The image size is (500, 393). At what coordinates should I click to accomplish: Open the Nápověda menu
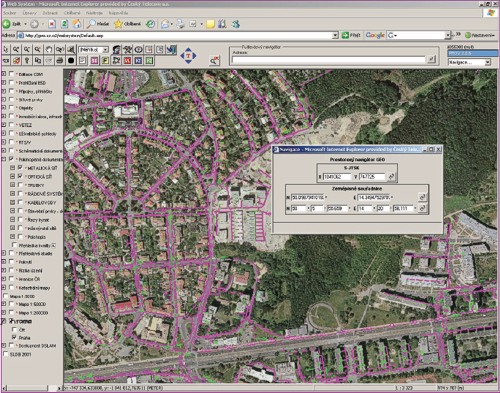[118, 13]
